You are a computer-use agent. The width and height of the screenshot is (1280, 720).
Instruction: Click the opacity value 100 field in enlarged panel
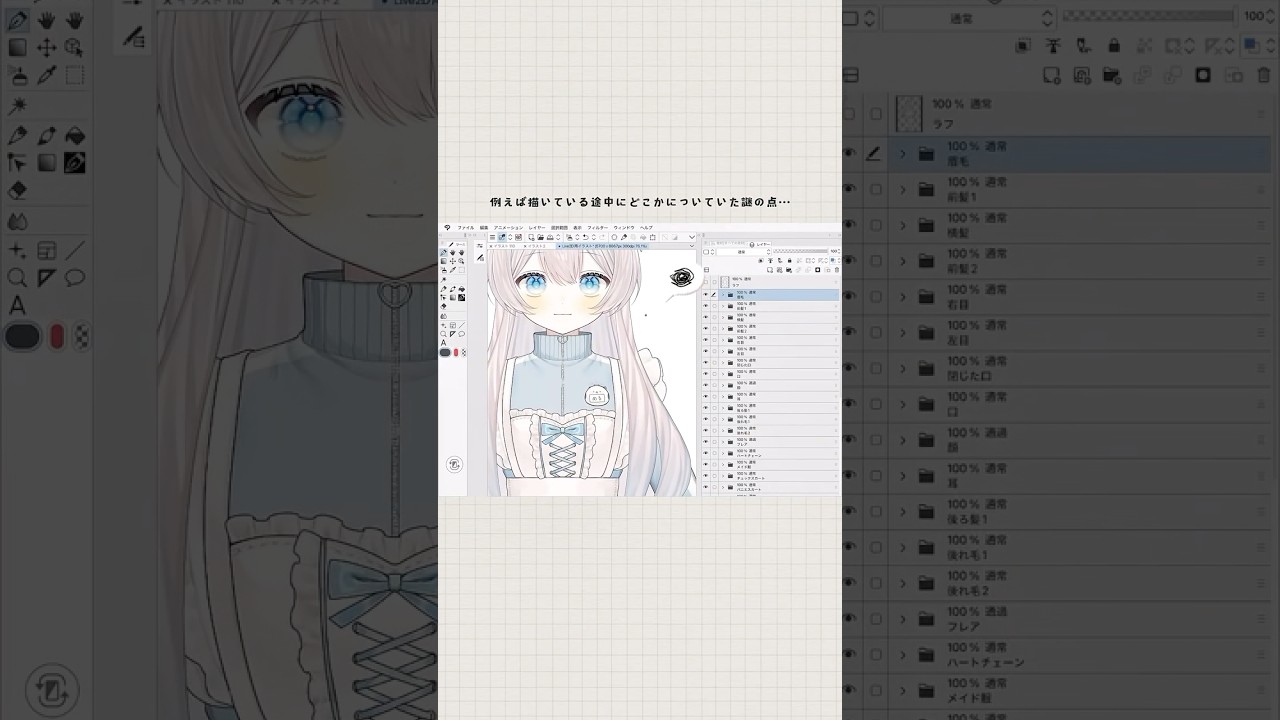pyautogui.click(x=1254, y=16)
